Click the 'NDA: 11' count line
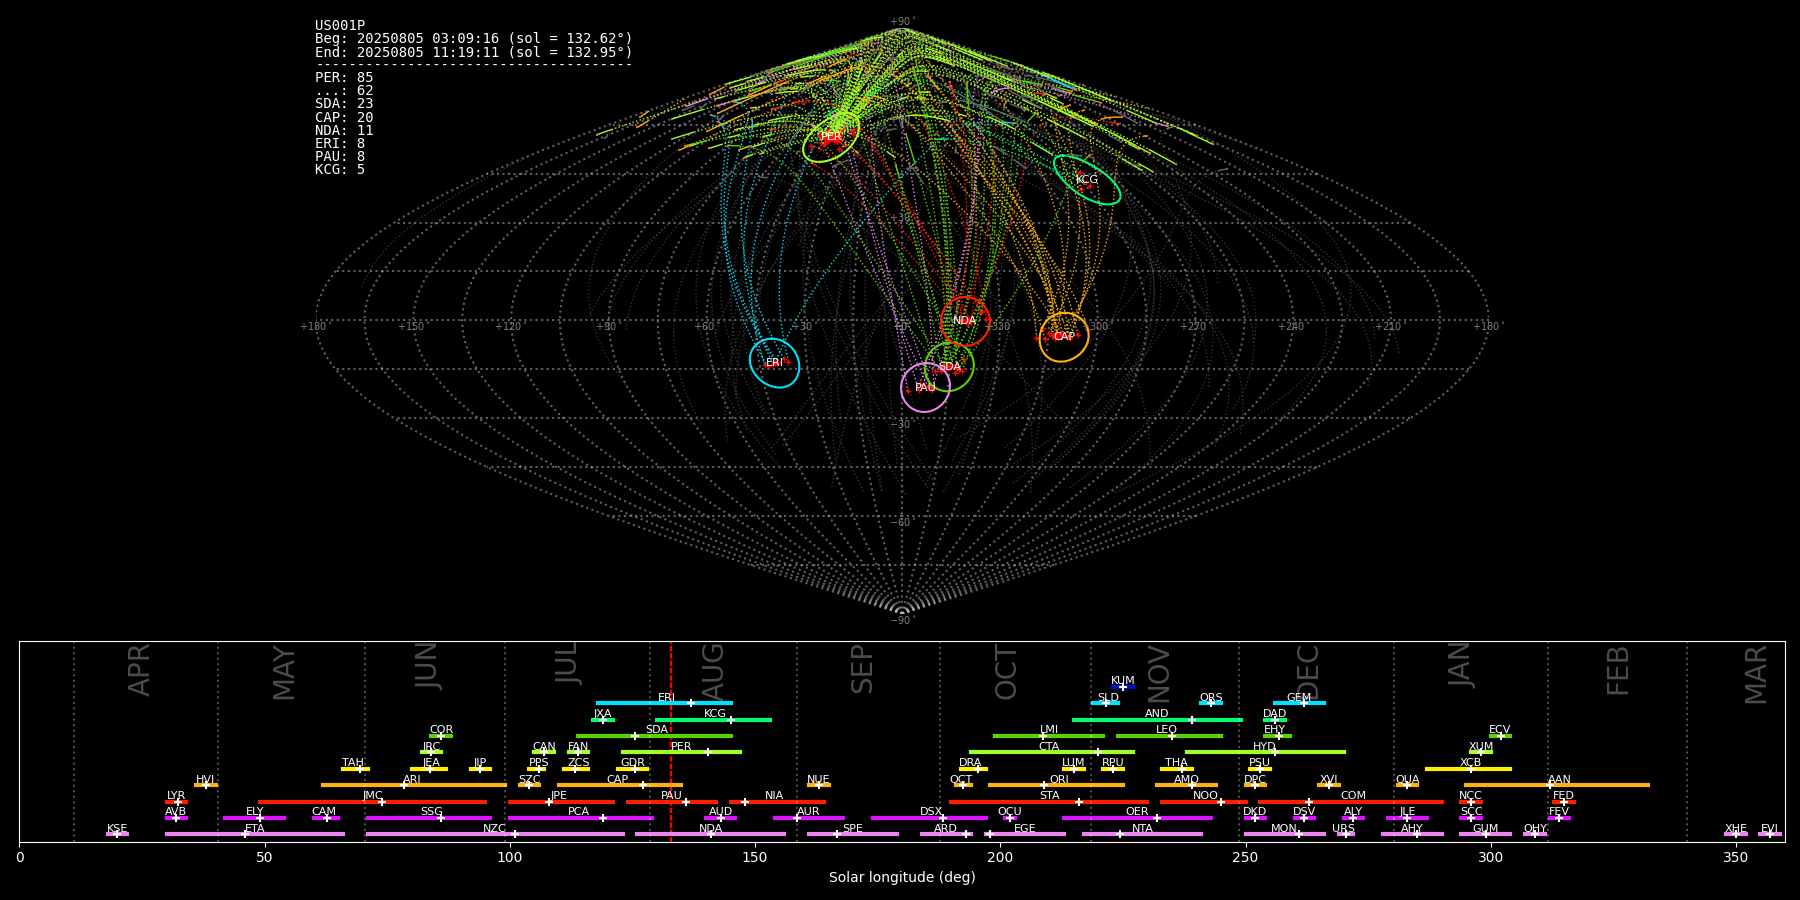Image resolution: width=1800 pixels, height=900 pixels. click(344, 131)
